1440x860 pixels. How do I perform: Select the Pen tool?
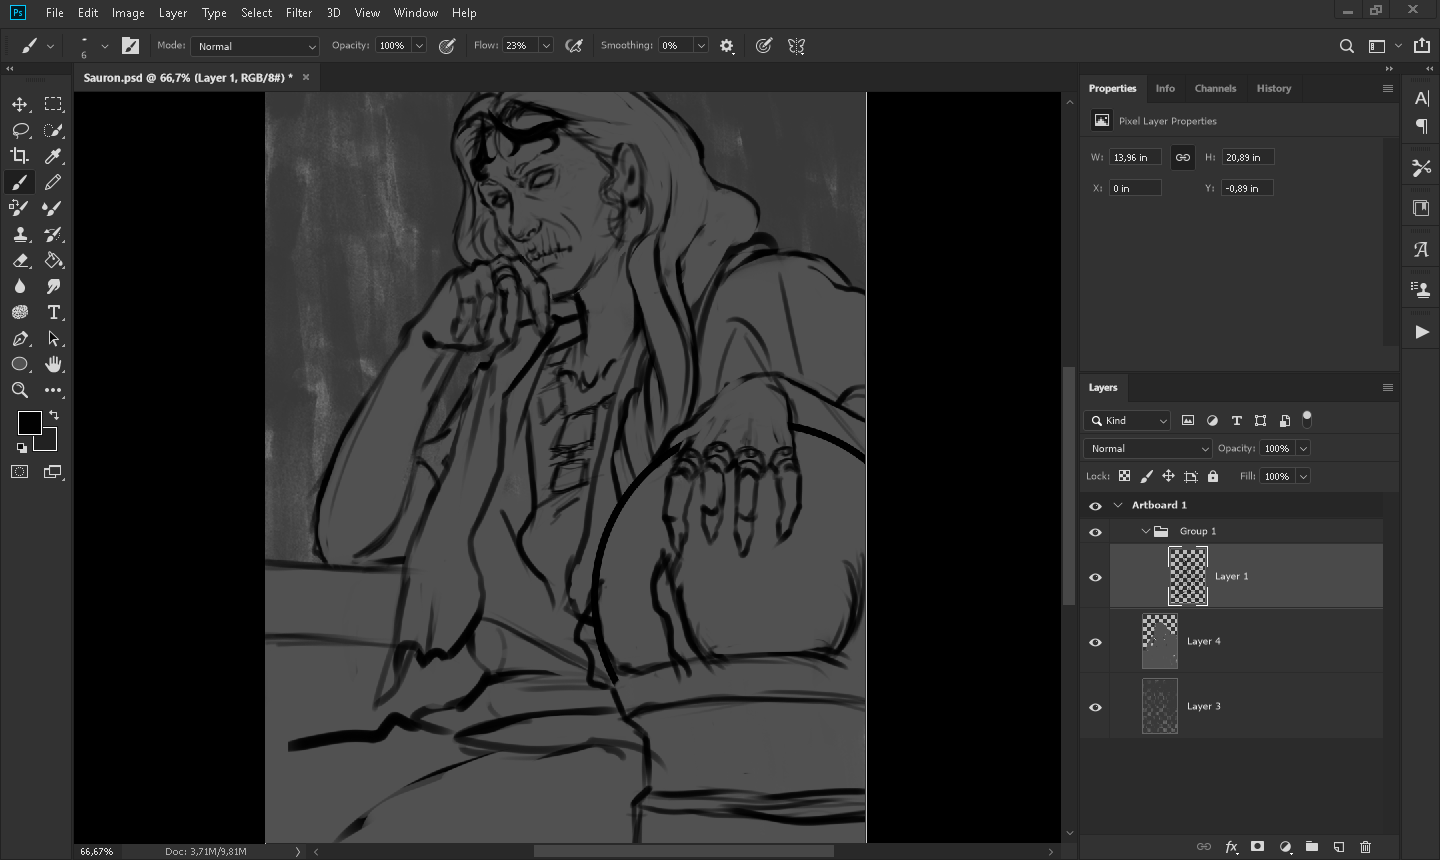[20, 338]
